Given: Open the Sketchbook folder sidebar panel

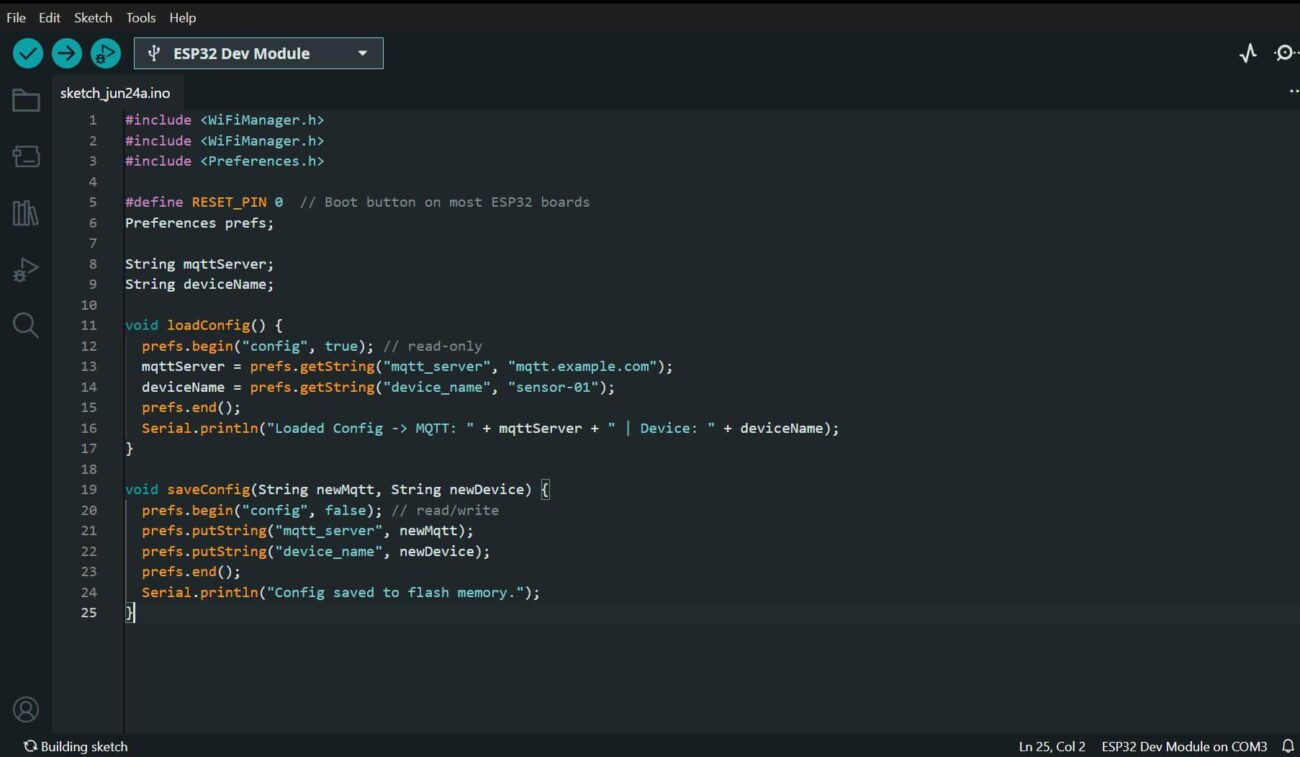Looking at the screenshot, I should (x=26, y=100).
